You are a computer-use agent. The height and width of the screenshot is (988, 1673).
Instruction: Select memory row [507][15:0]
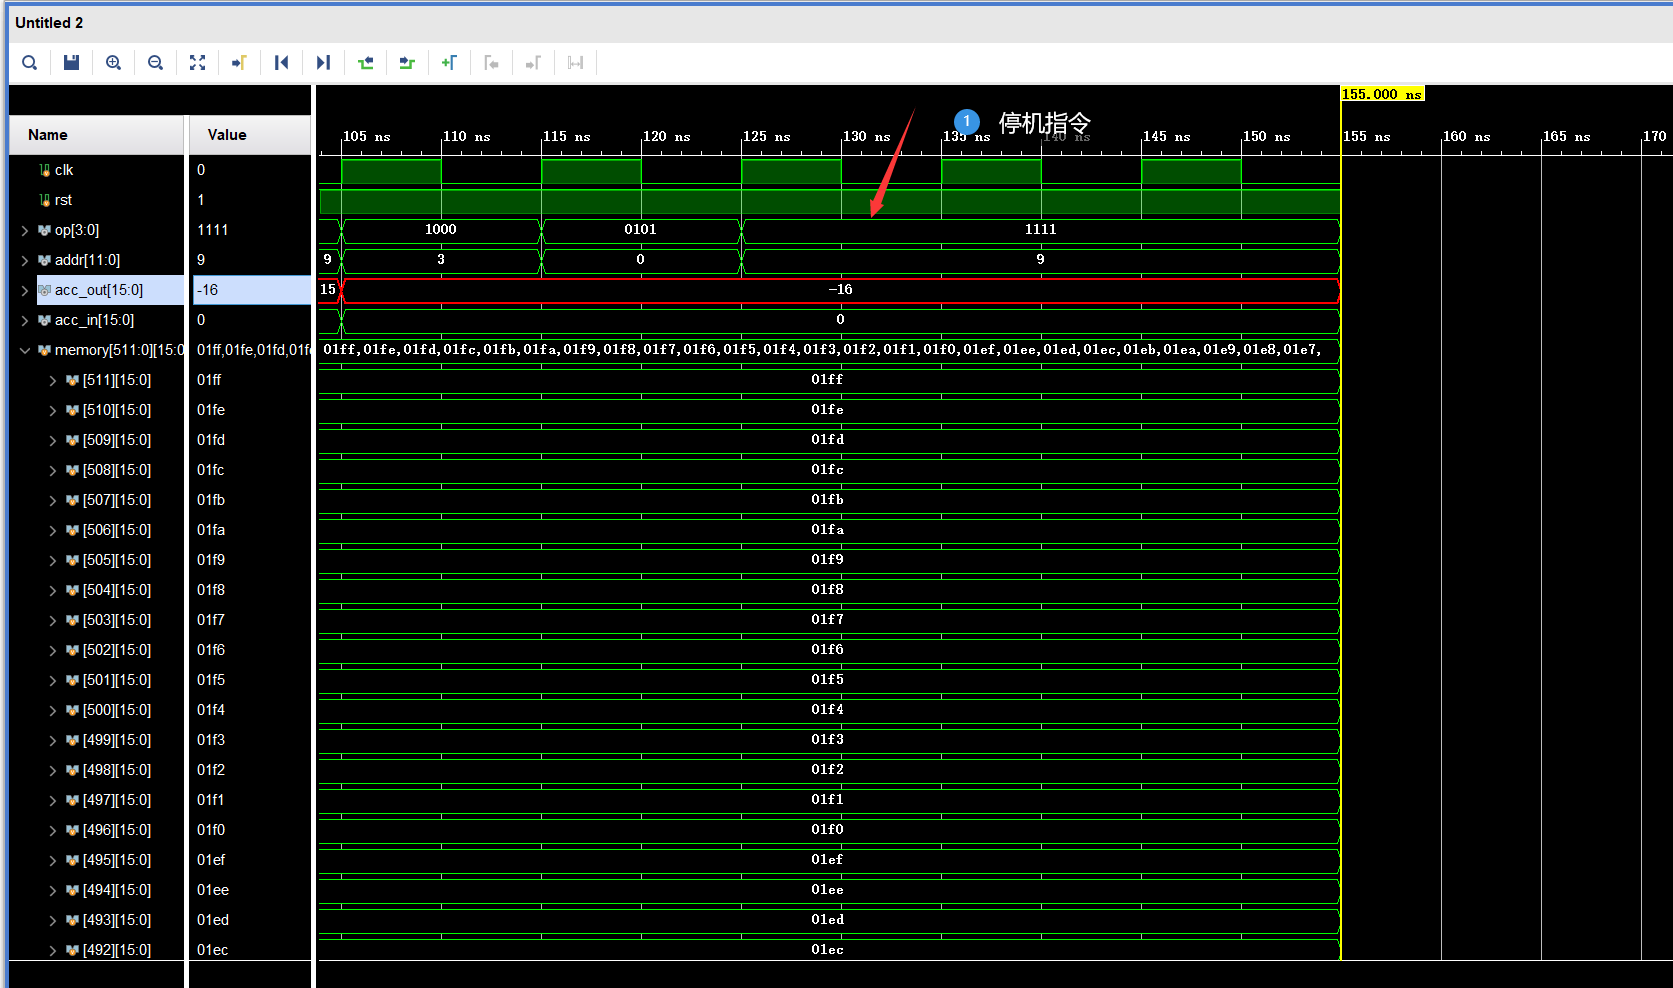(117, 500)
